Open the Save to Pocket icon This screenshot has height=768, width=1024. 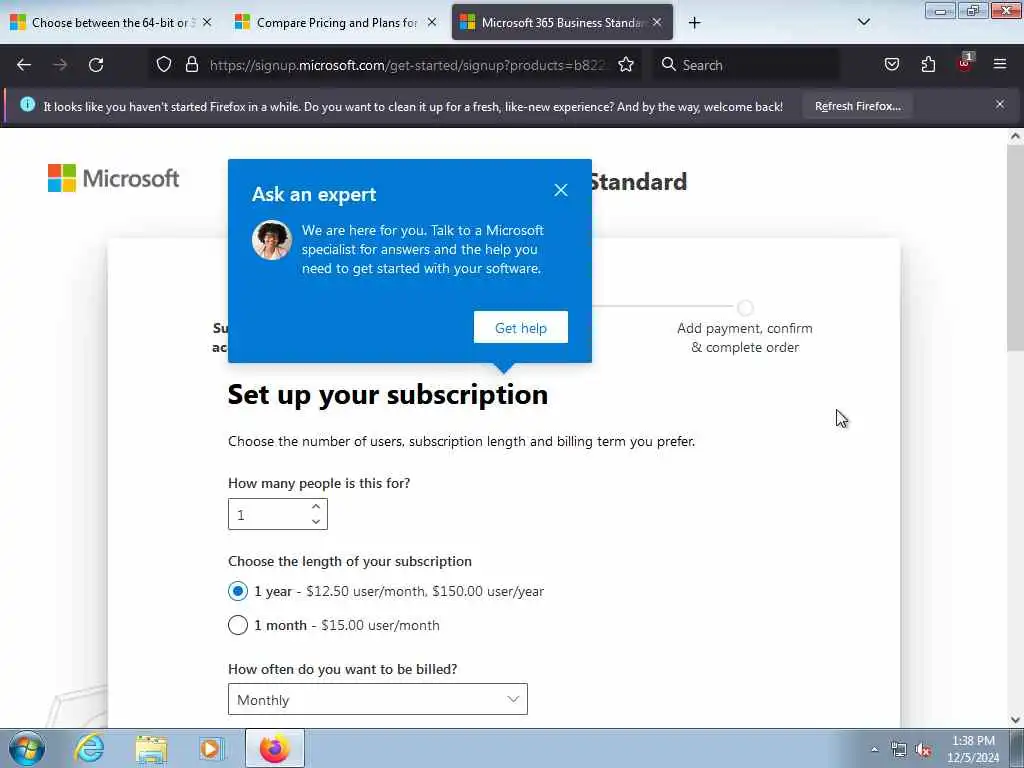(891, 64)
